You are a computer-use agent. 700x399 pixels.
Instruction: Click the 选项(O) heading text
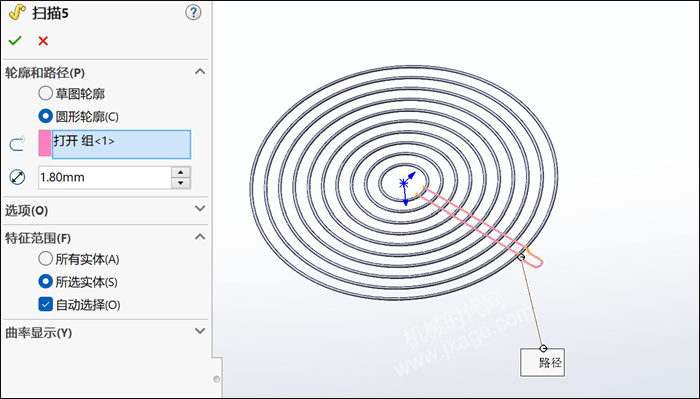tap(26, 210)
